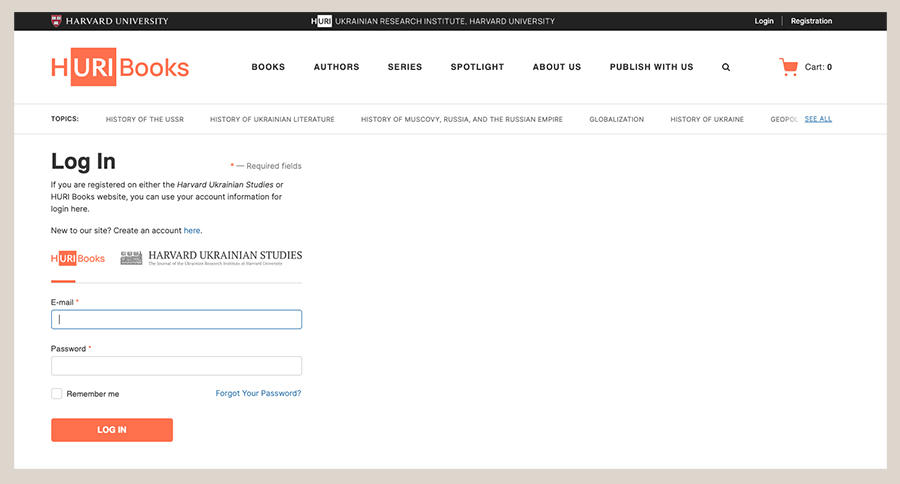The image size is (900, 484).
Task: Click the orange shopping cart icon
Action: click(x=788, y=67)
